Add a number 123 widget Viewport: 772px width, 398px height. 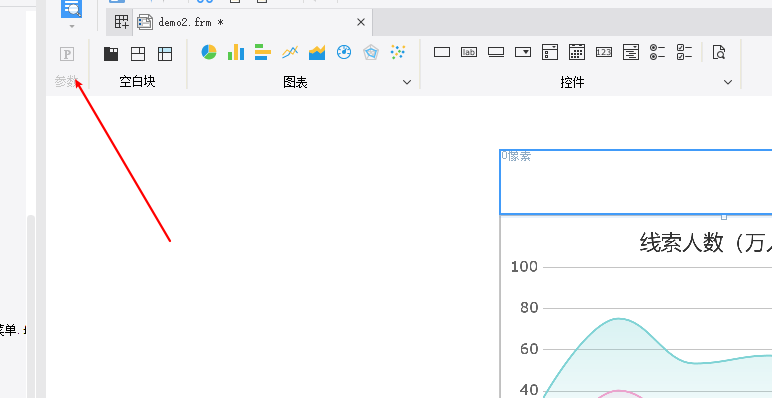pos(604,52)
